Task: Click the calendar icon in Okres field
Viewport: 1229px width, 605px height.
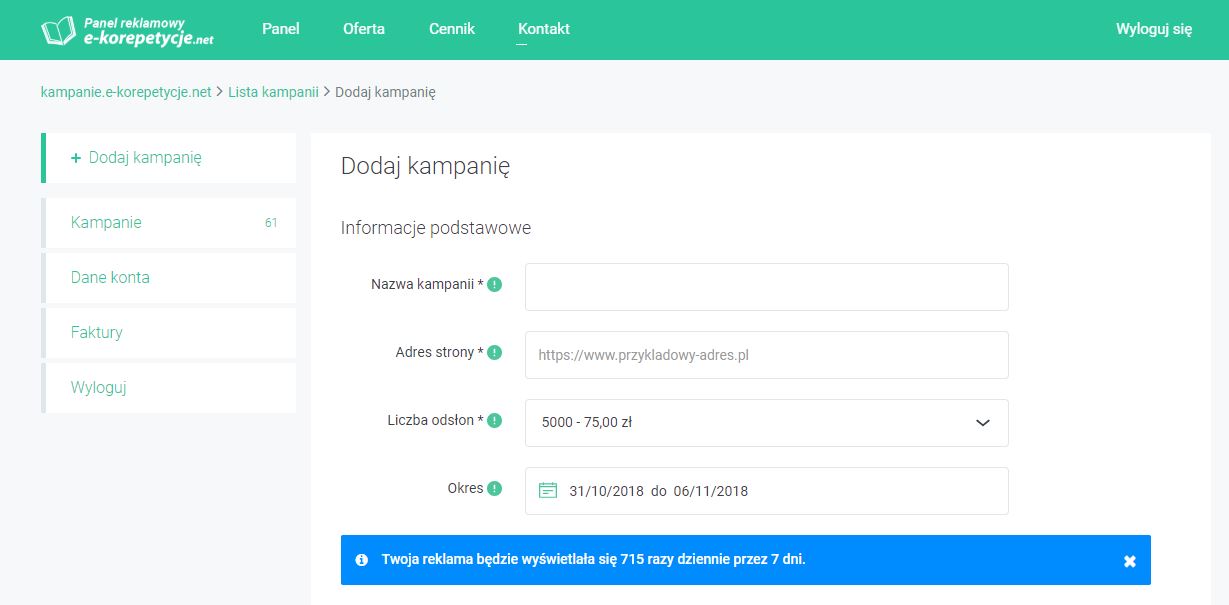Action: click(548, 490)
